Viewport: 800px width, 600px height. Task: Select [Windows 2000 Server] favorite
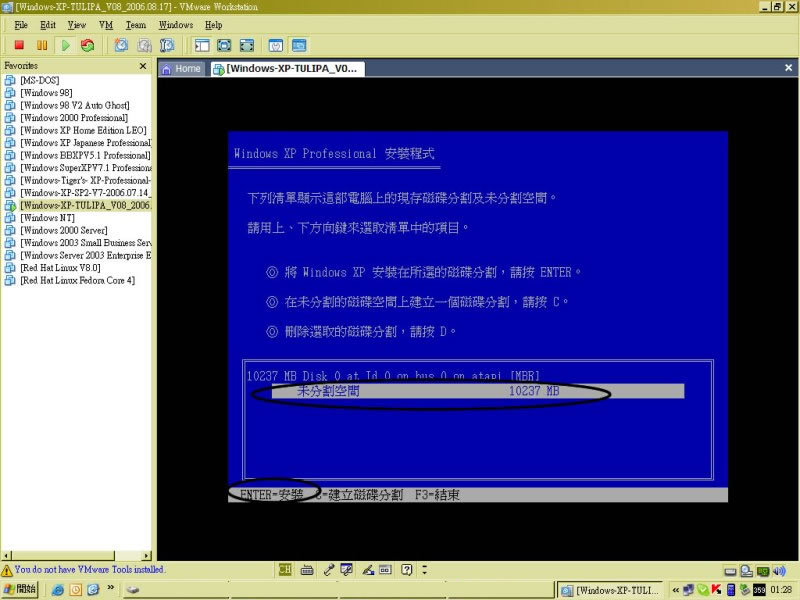(64, 230)
